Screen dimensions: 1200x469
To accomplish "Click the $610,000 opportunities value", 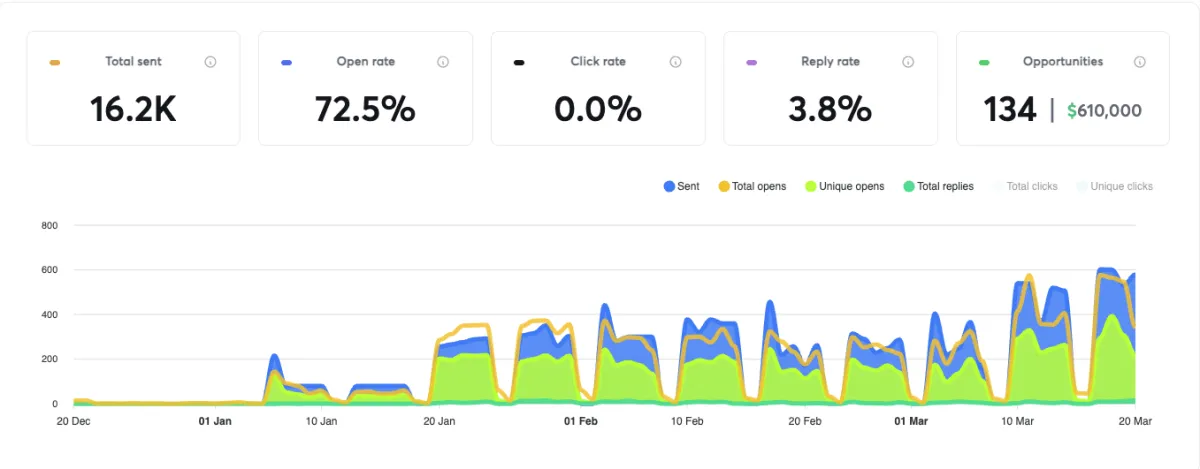I will coord(1104,111).
